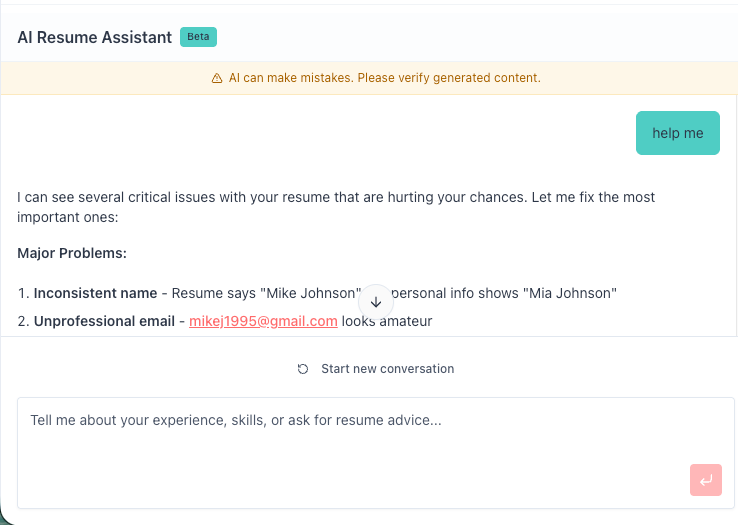Image resolution: width=738 pixels, height=525 pixels.
Task: Click the bold "Unprofessional email" text
Action: (x=103, y=321)
